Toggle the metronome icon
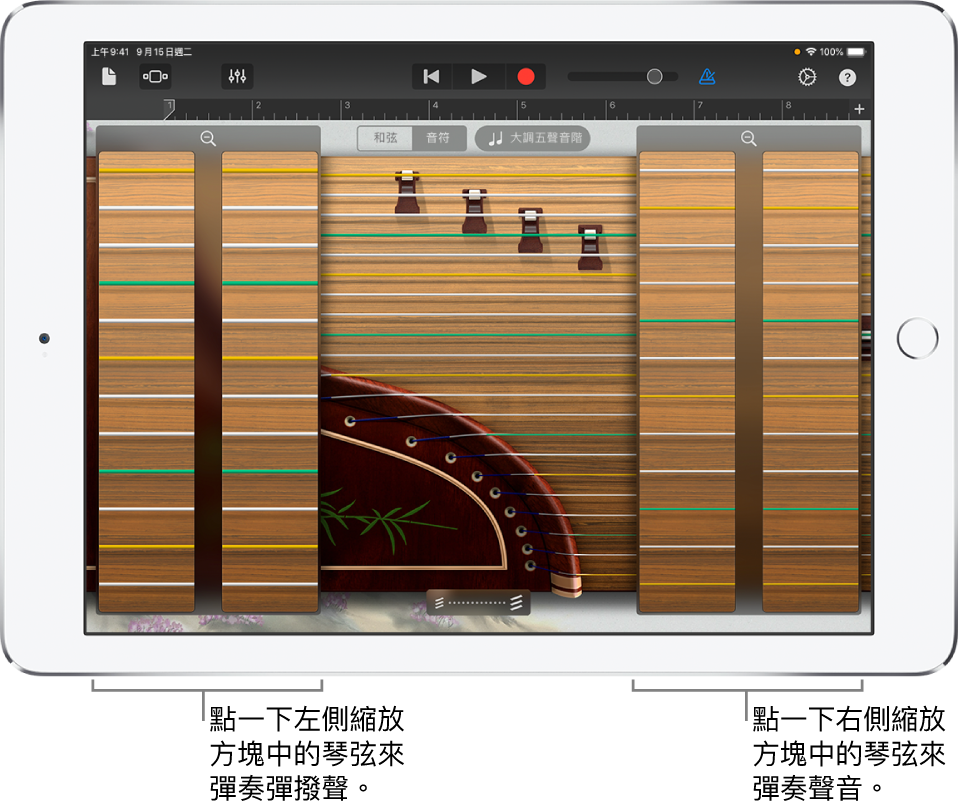 pyautogui.click(x=707, y=77)
